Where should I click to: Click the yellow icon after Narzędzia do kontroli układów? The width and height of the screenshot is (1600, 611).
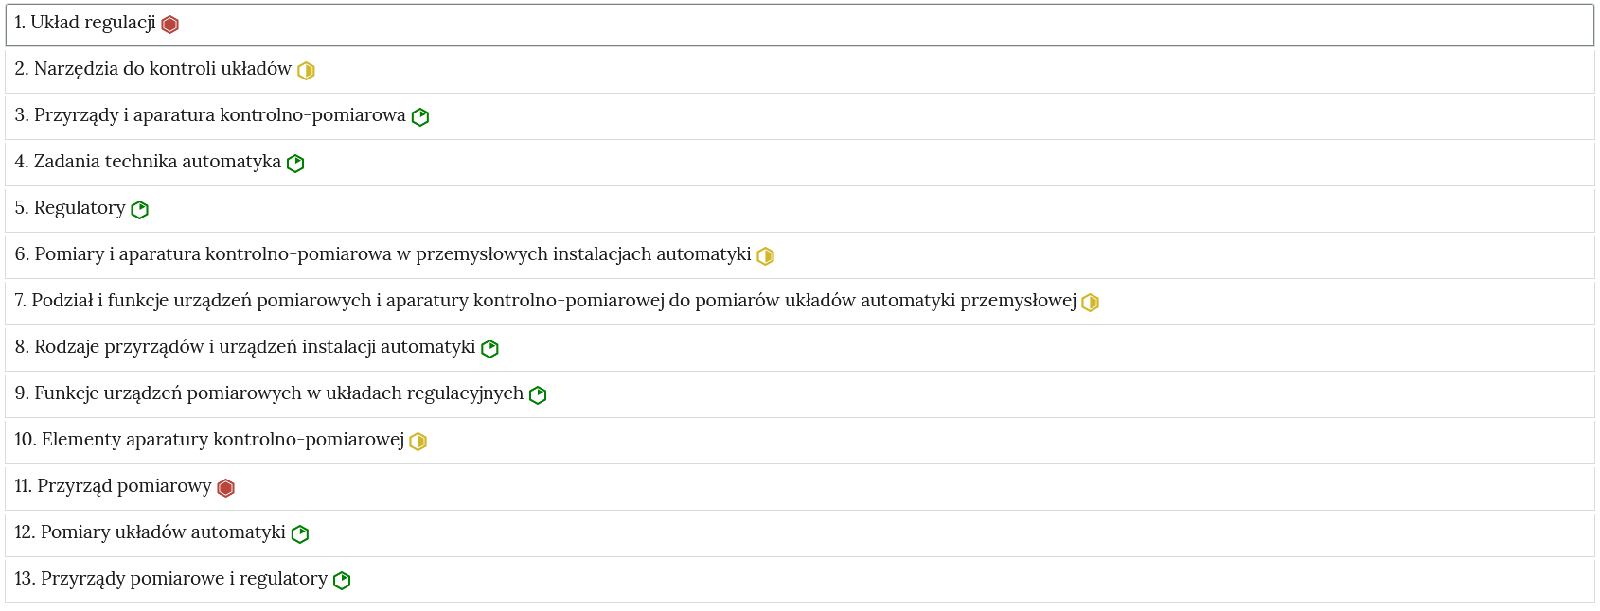[x=306, y=71]
